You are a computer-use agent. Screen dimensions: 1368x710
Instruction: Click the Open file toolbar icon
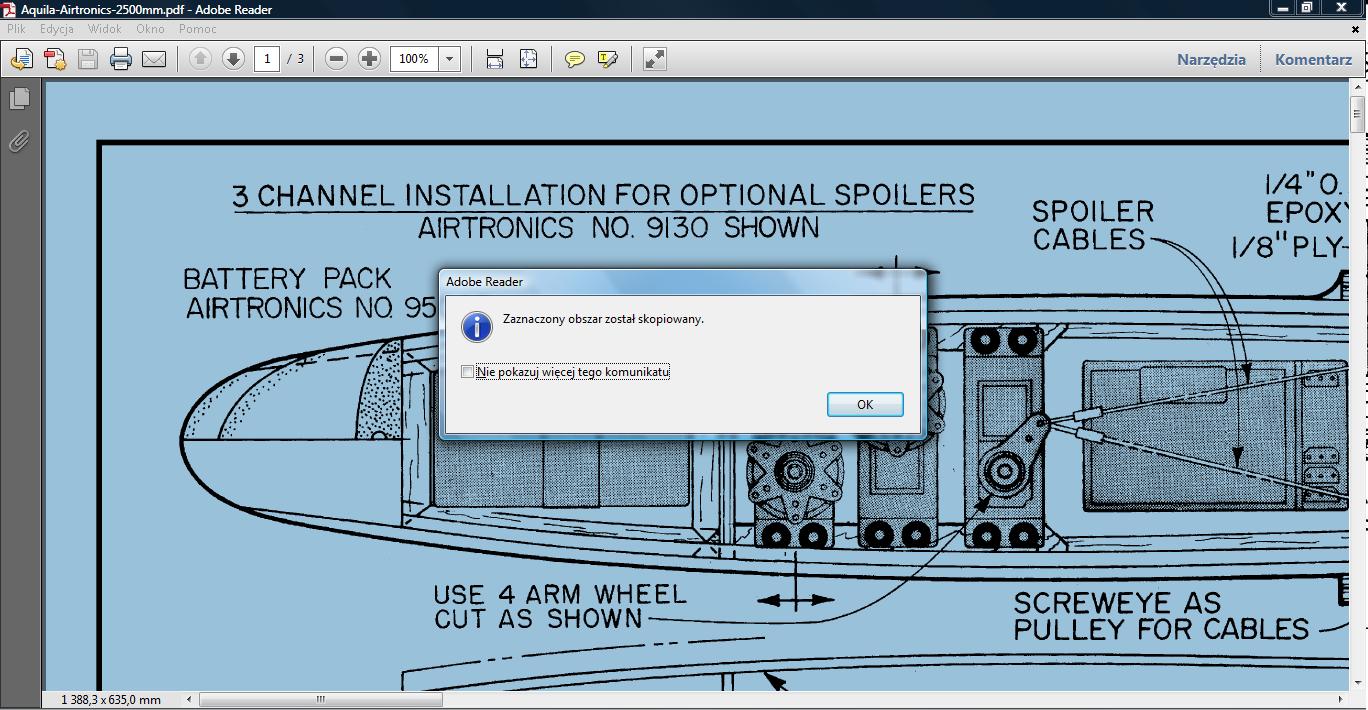[21, 59]
